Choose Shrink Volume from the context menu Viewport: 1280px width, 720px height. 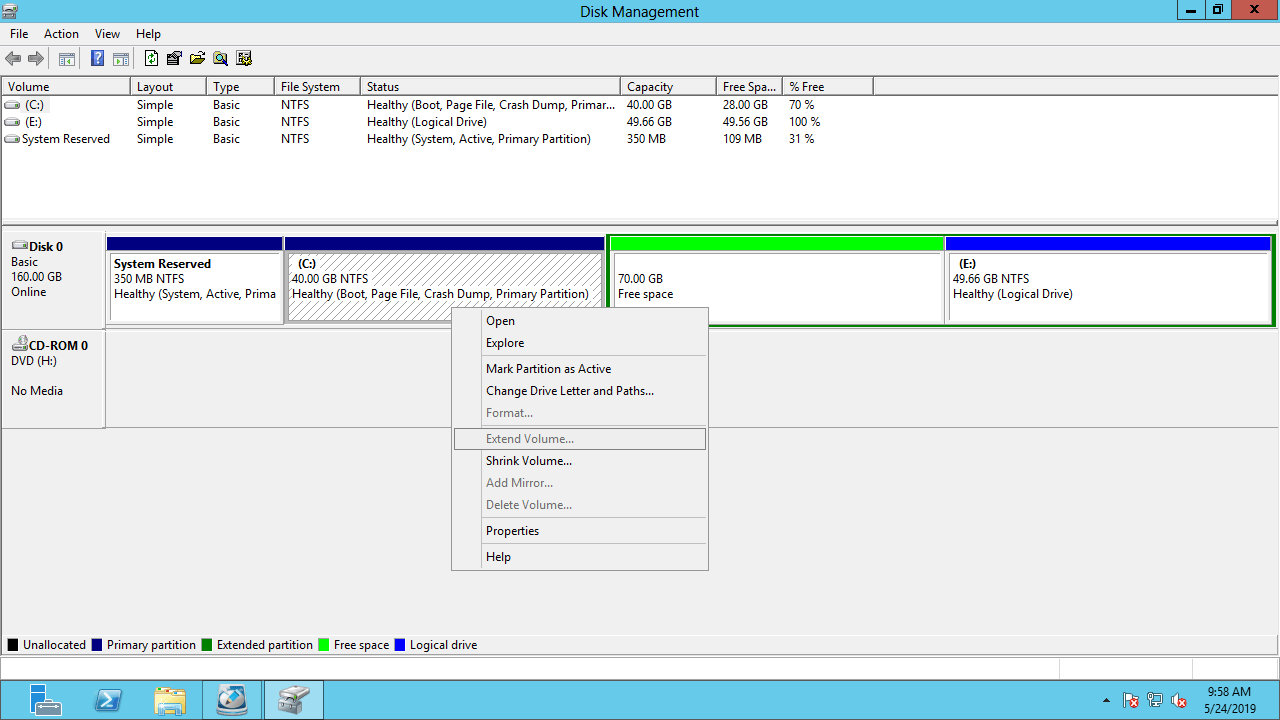528,461
